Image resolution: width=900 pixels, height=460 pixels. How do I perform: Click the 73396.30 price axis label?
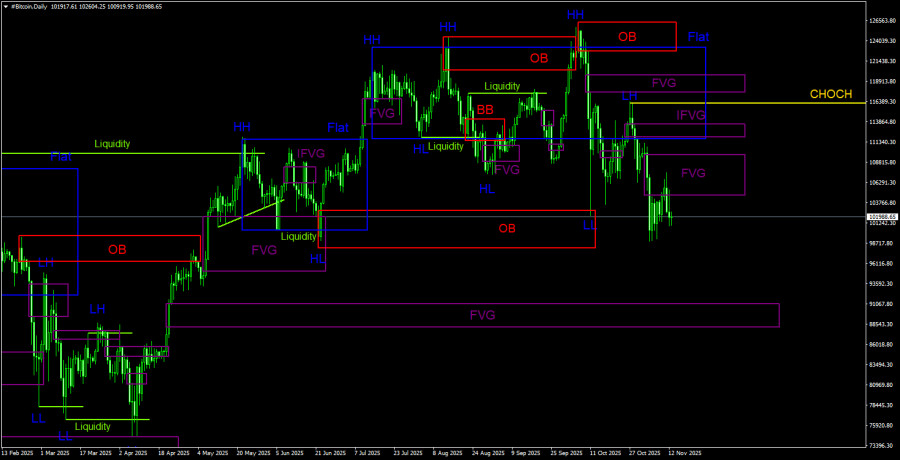[881, 445]
